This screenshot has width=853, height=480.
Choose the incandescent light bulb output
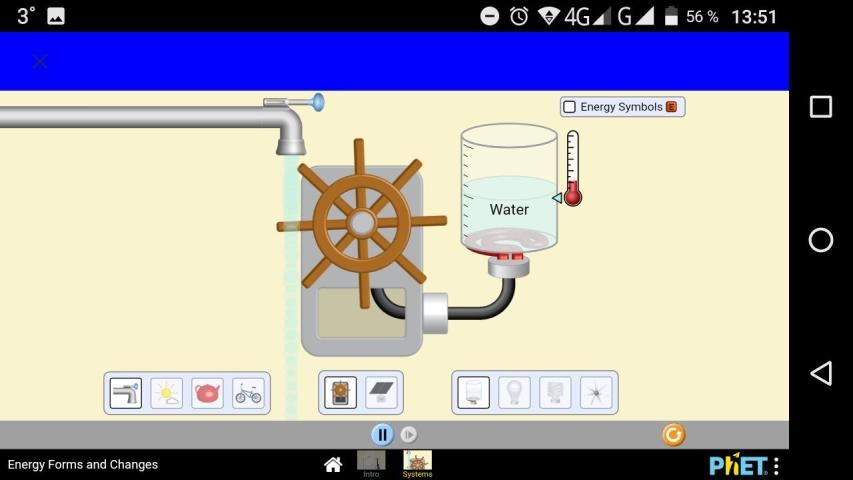514,393
